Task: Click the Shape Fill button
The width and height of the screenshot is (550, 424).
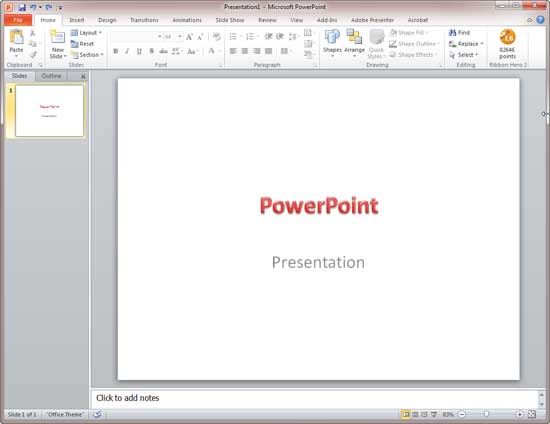Action: pos(409,33)
